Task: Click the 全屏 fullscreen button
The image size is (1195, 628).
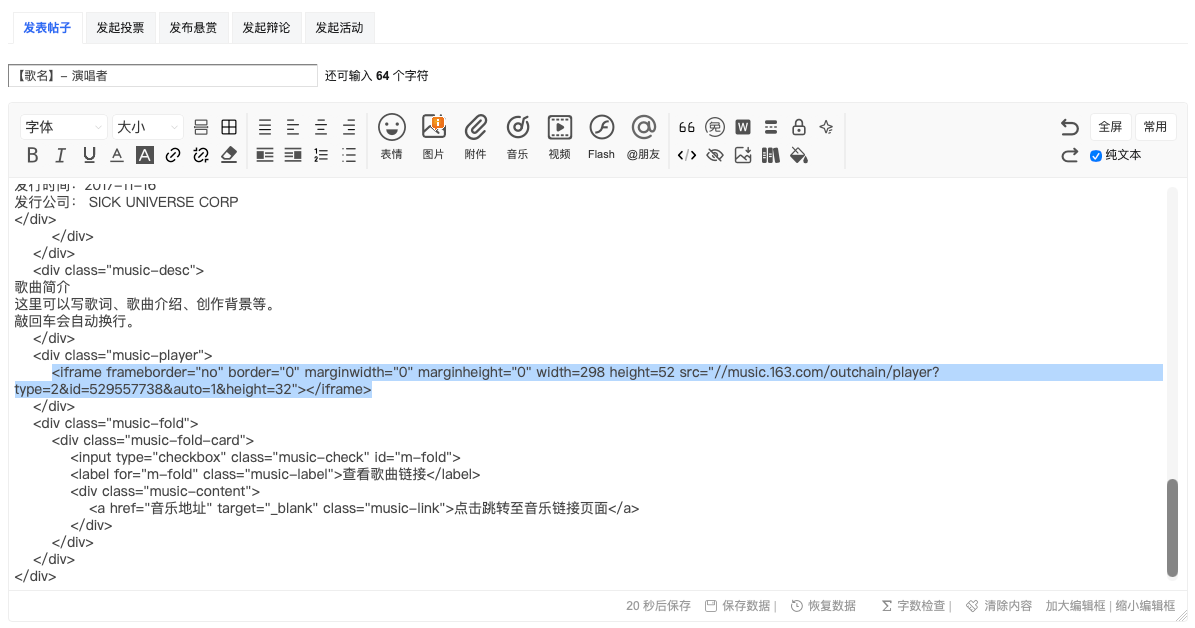Action: pyautogui.click(x=1110, y=127)
